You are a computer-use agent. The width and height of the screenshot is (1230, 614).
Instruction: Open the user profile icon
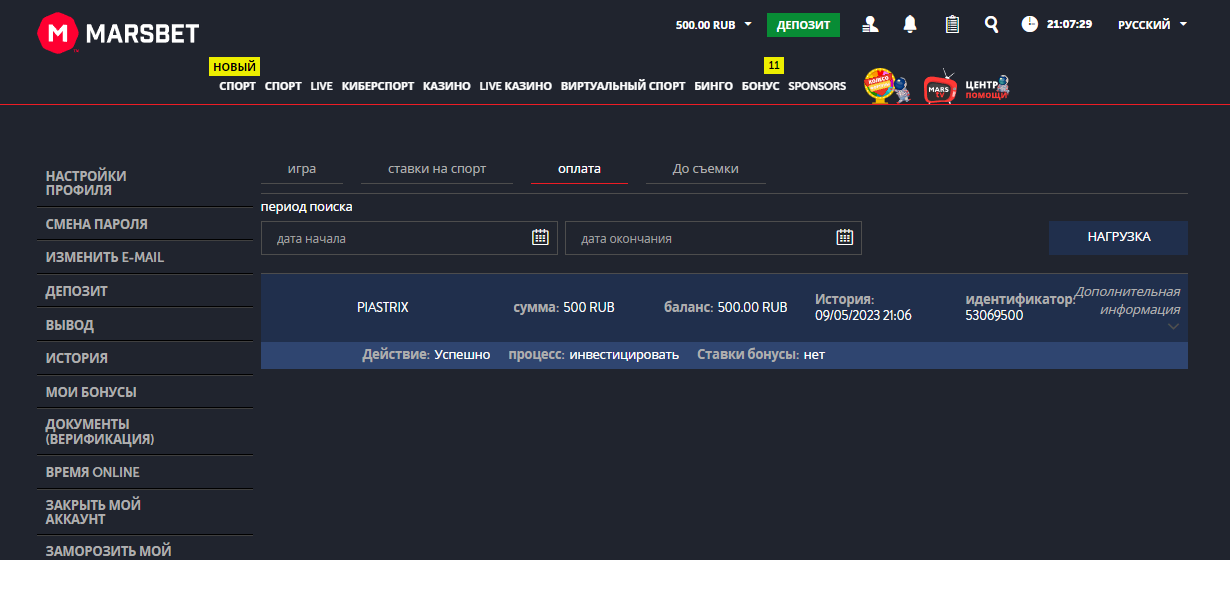tap(870, 25)
